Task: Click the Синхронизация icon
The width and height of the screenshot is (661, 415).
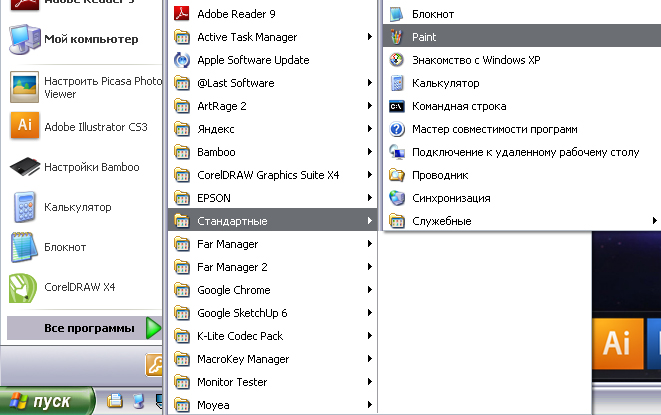Action: point(396,198)
